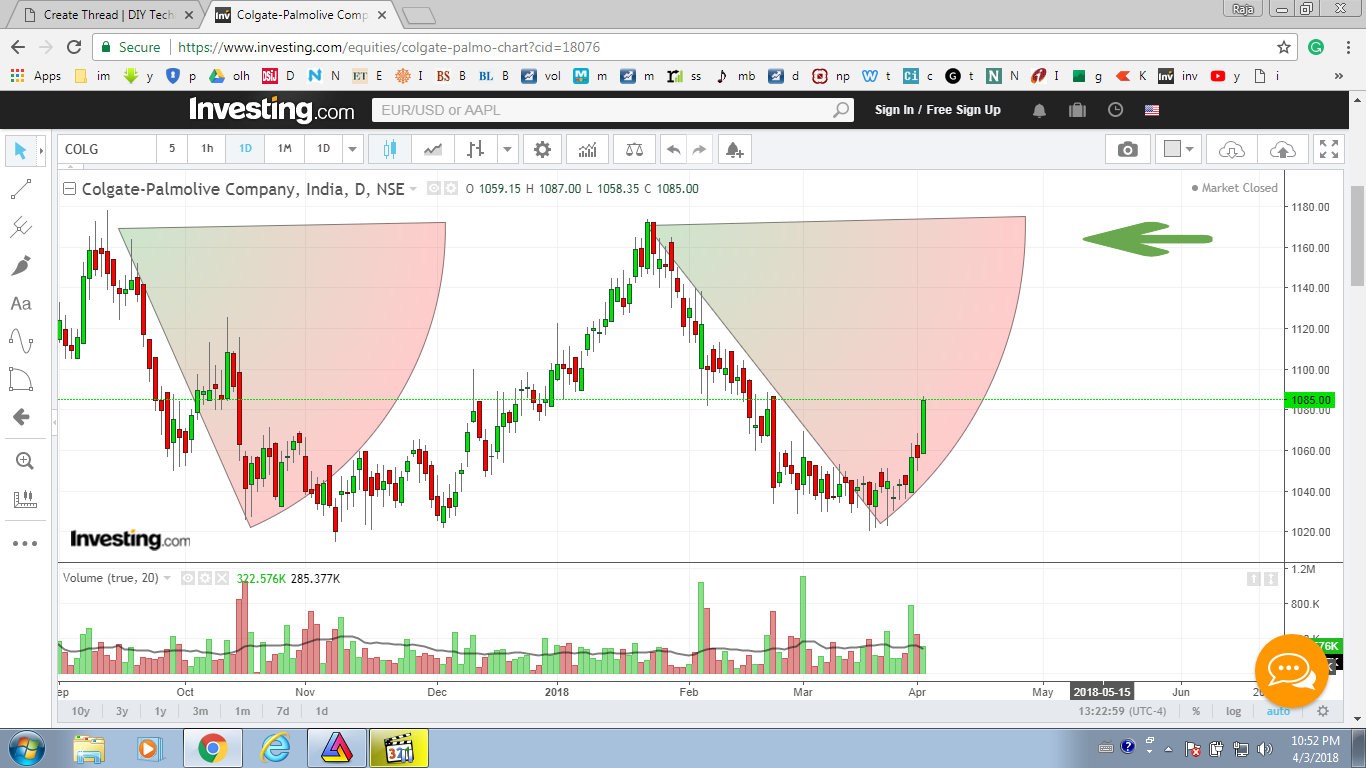Load chart layout from cloud

pyautogui.click(x=1232, y=149)
